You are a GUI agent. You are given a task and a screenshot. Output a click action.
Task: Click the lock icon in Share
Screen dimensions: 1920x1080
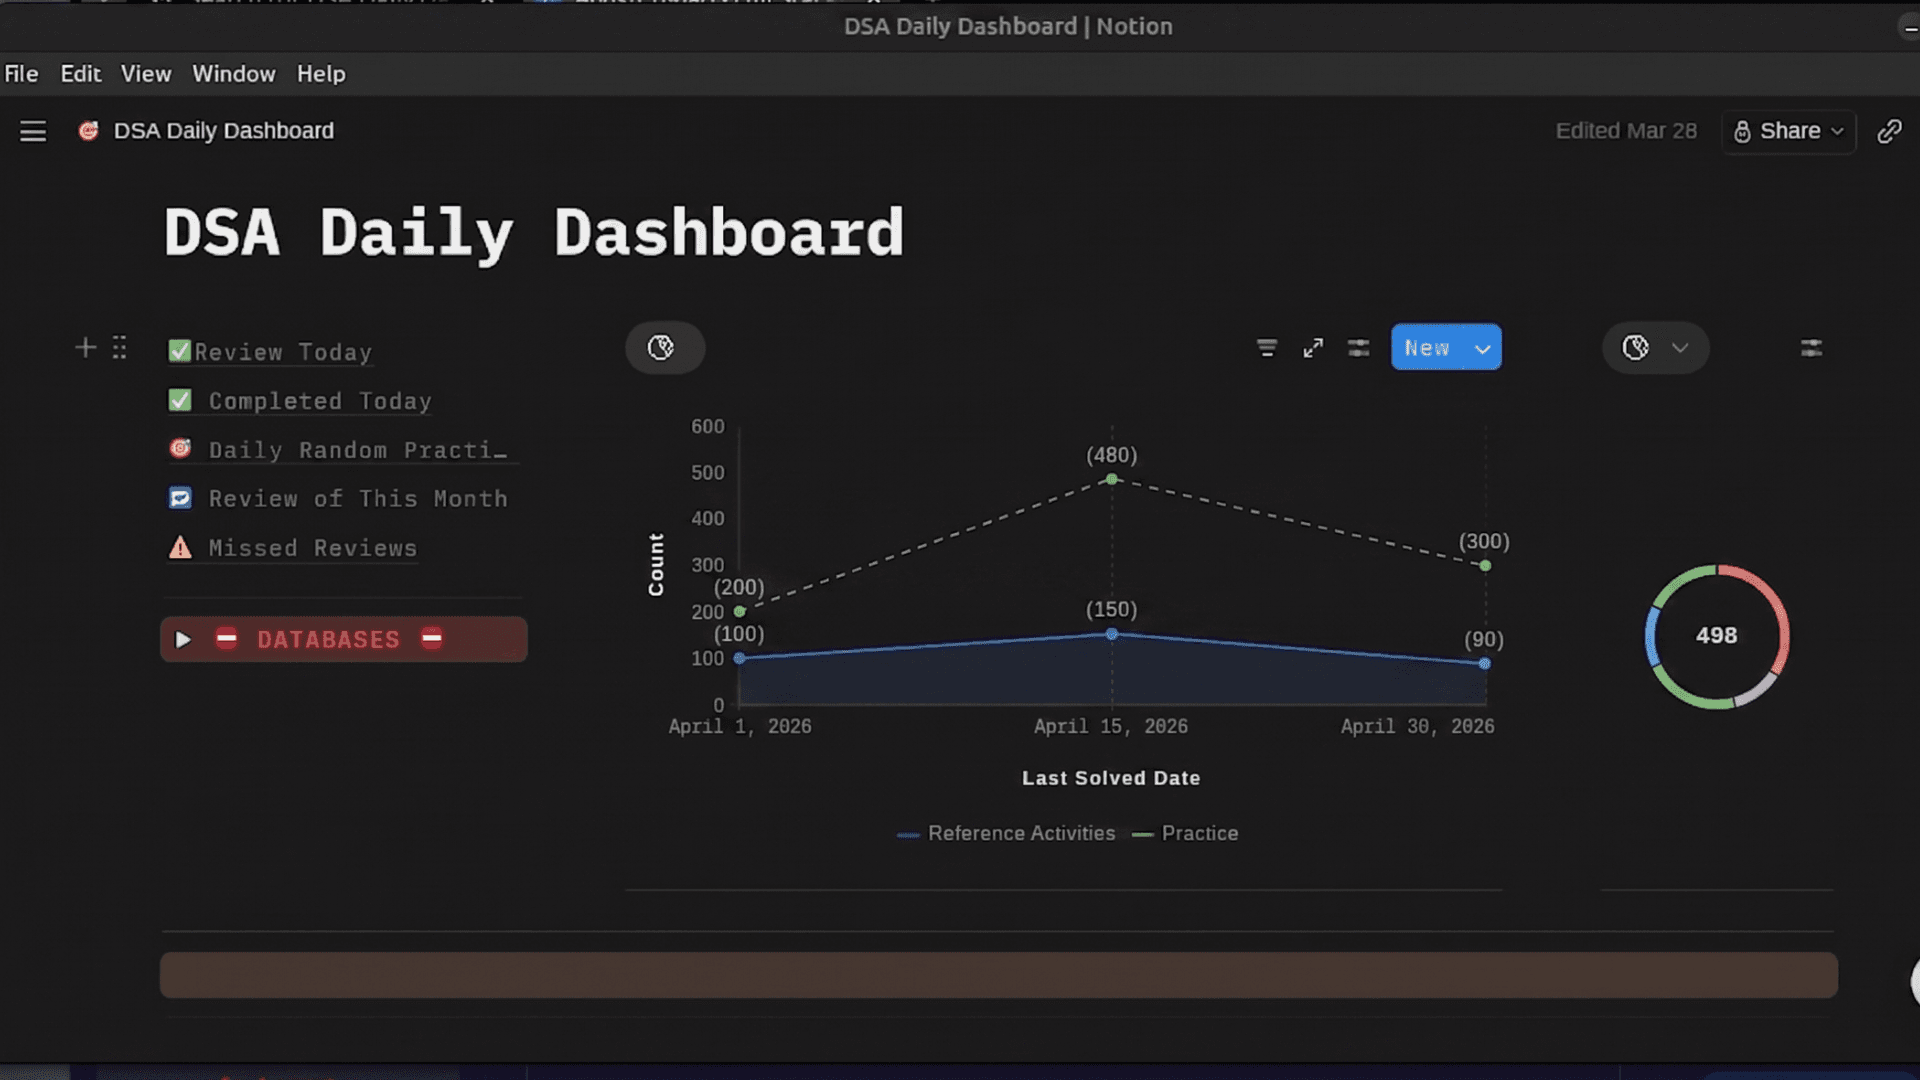[1742, 132]
